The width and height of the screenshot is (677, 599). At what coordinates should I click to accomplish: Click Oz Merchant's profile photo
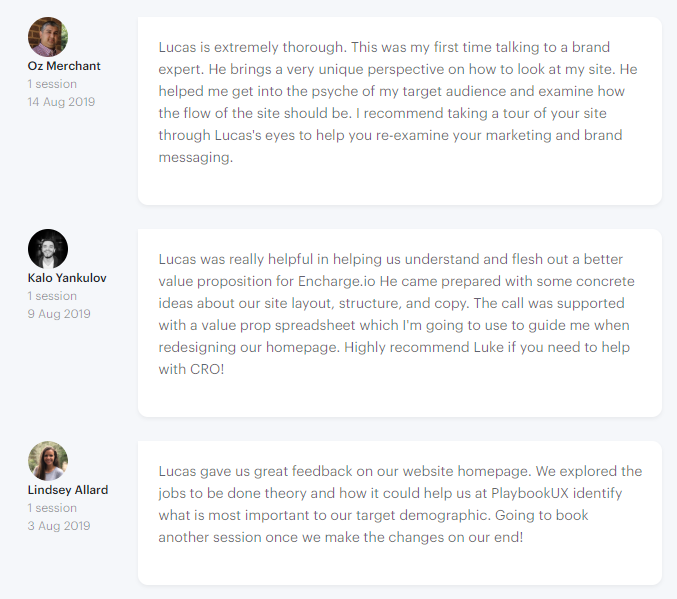[48, 37]
